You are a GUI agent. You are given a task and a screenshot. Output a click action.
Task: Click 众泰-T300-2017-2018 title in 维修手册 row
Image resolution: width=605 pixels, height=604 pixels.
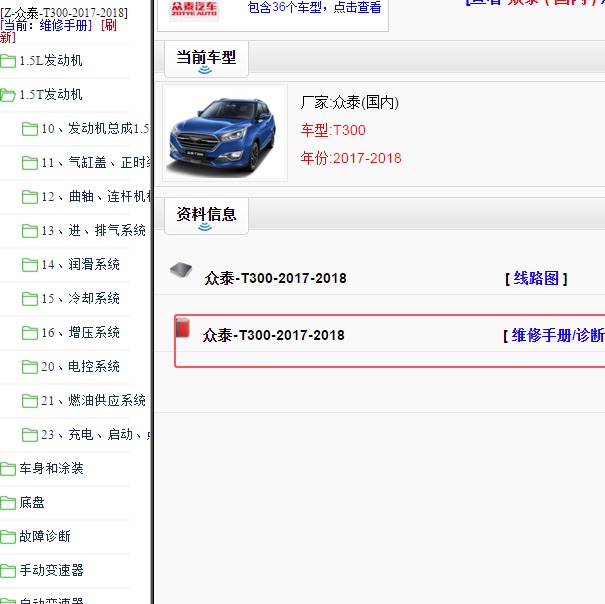(x=274, y=335)
